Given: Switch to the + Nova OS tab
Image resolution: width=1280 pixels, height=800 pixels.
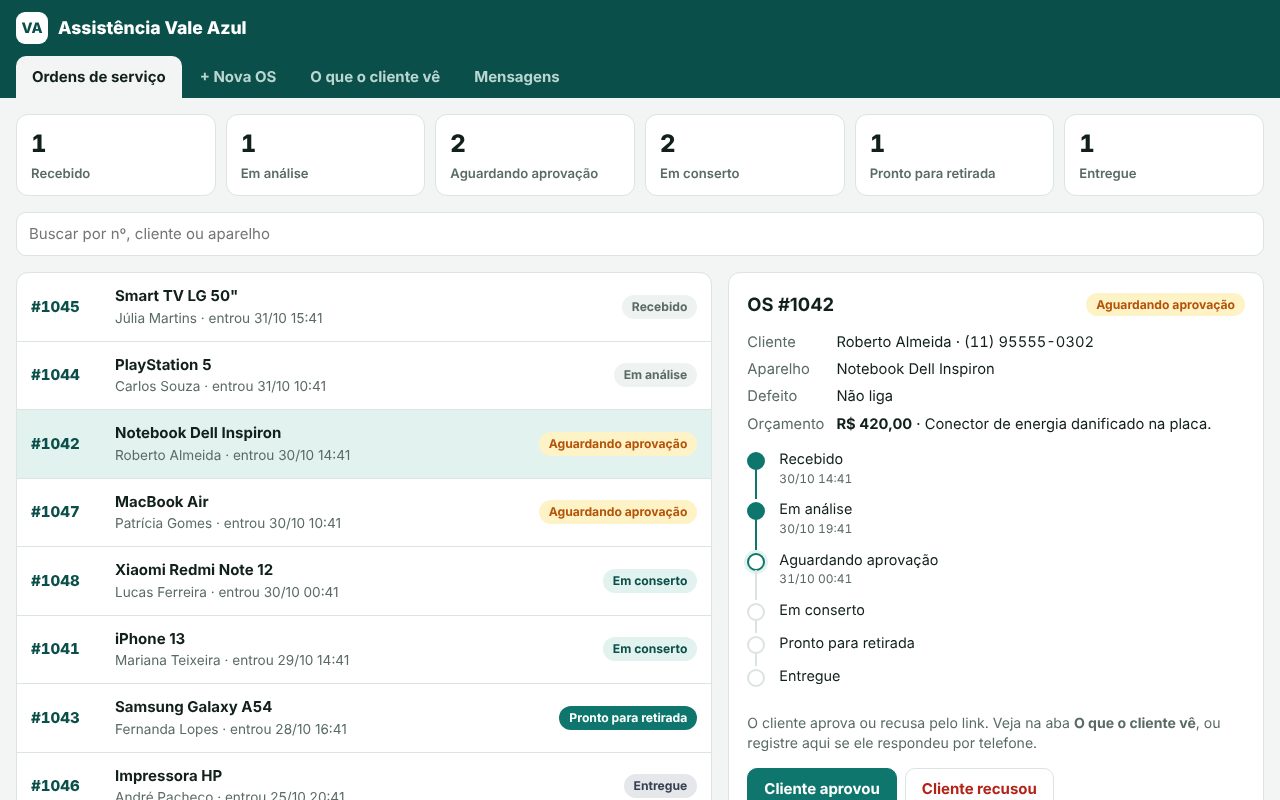Looking at the screenshot, I should pos(238,77).
